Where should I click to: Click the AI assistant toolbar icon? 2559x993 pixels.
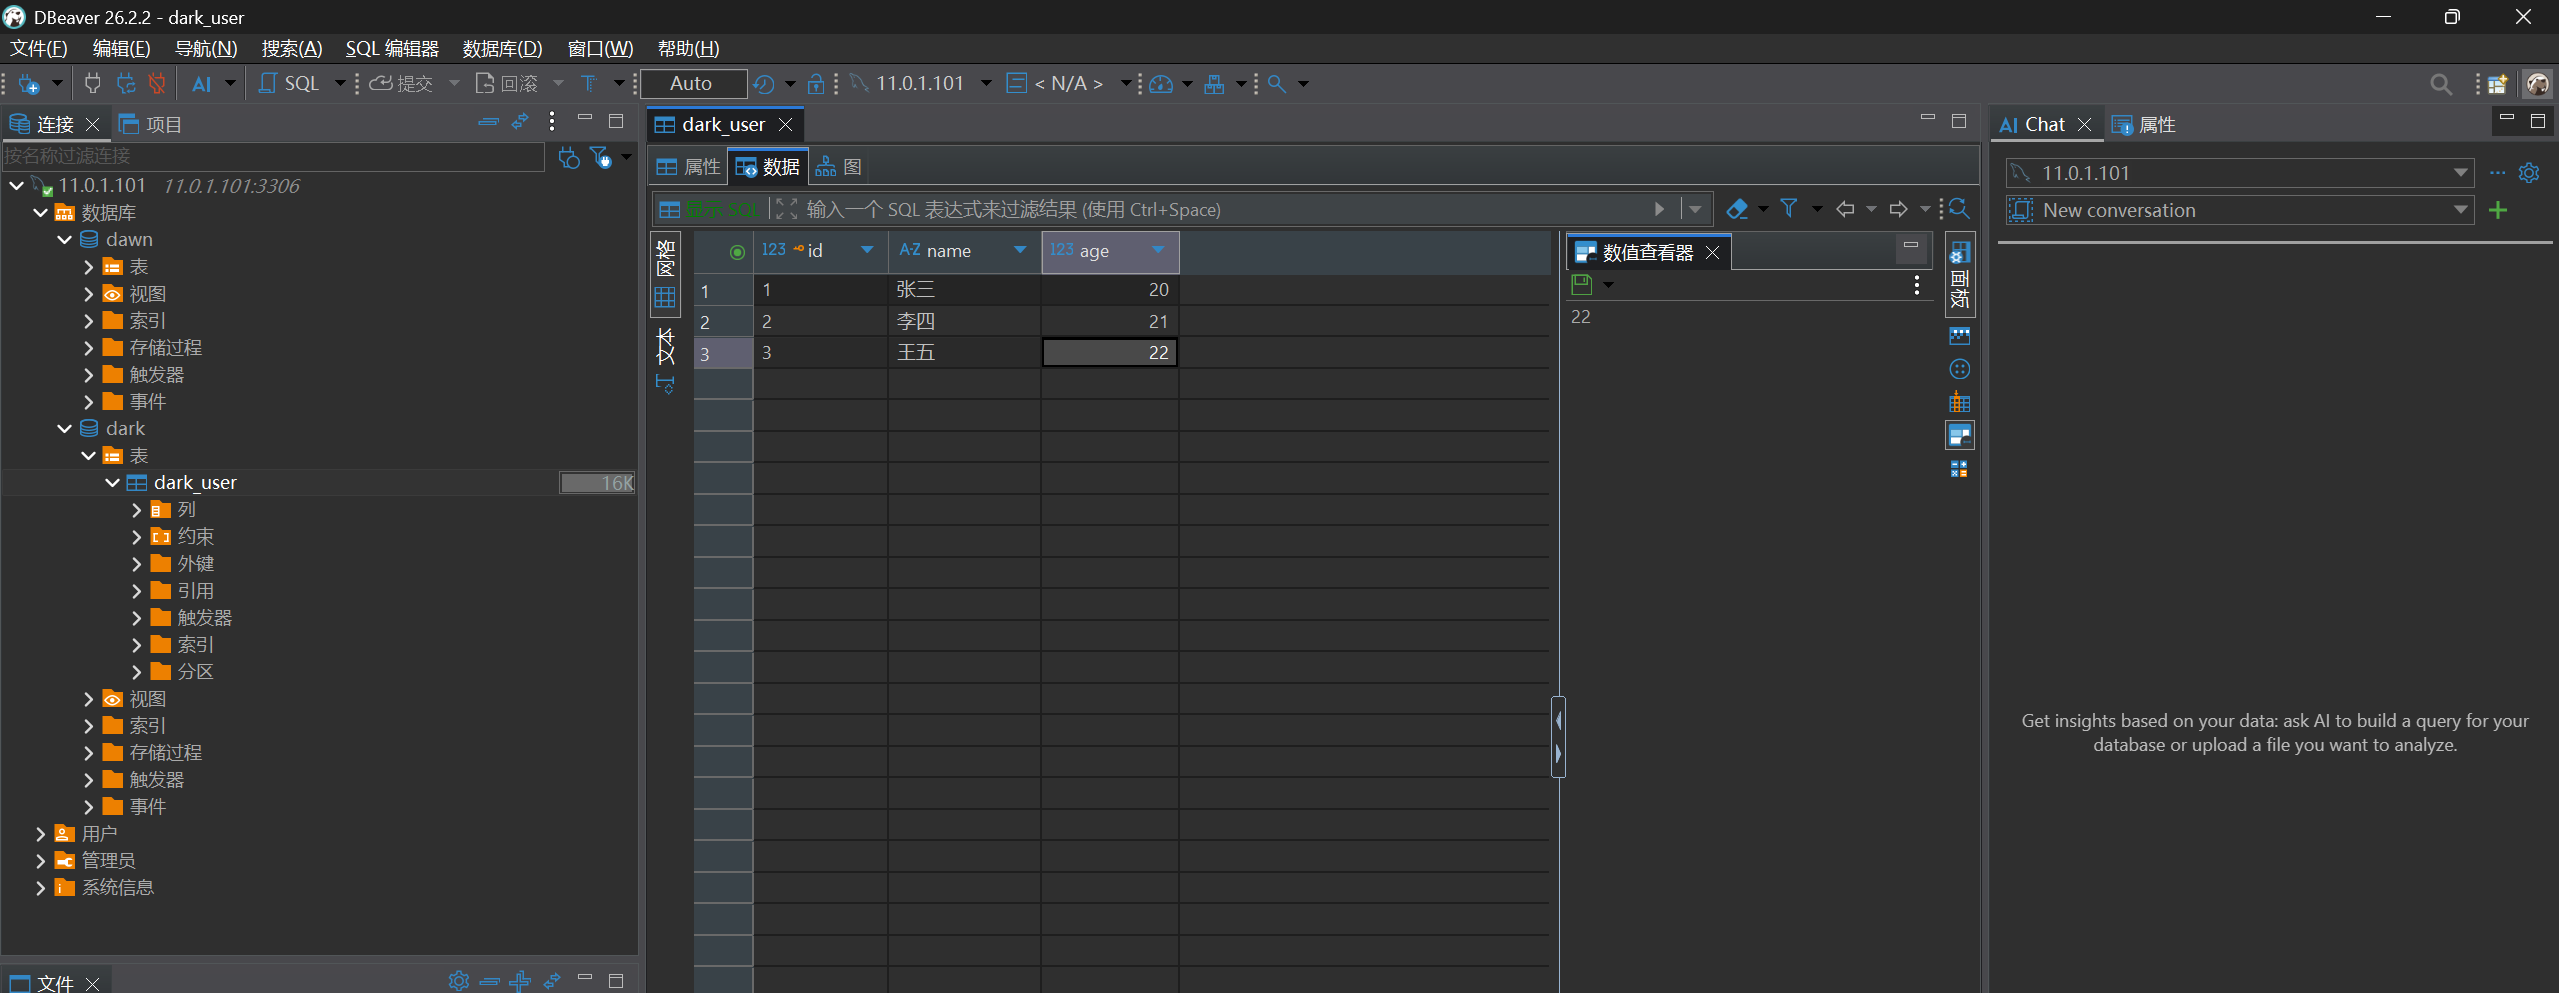tap(201, 84)
